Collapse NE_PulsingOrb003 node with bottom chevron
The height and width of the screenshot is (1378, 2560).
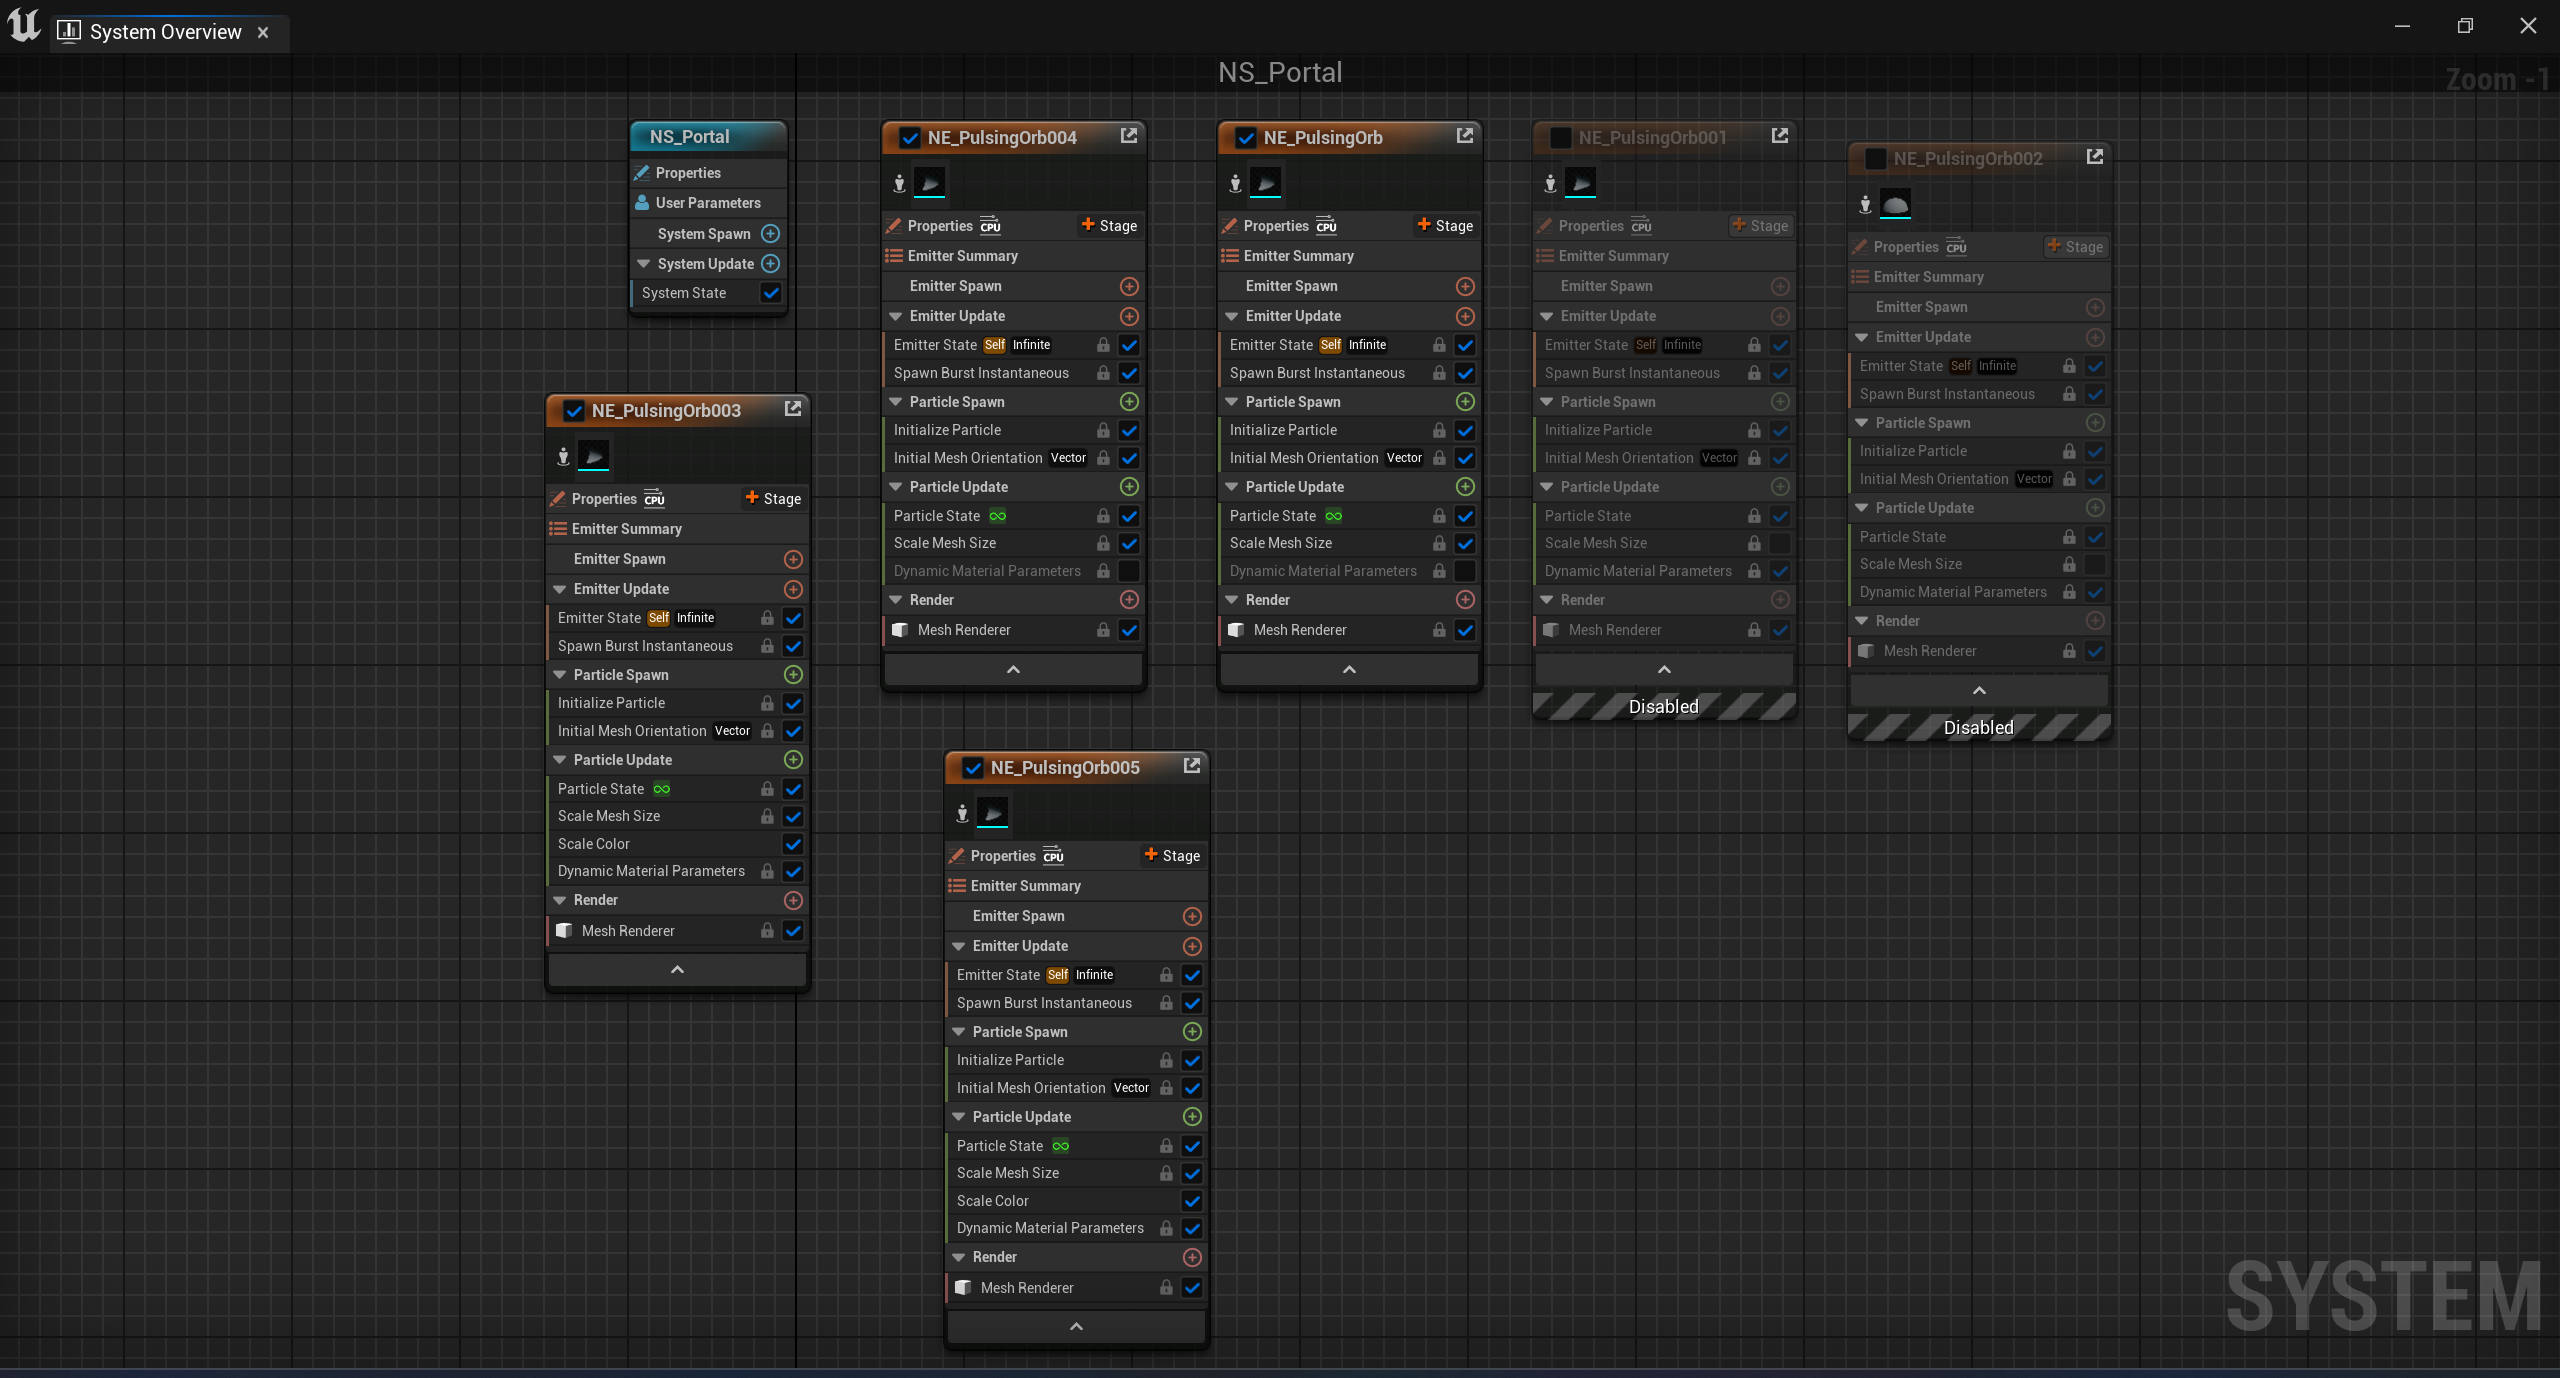[x=677, y=969]
